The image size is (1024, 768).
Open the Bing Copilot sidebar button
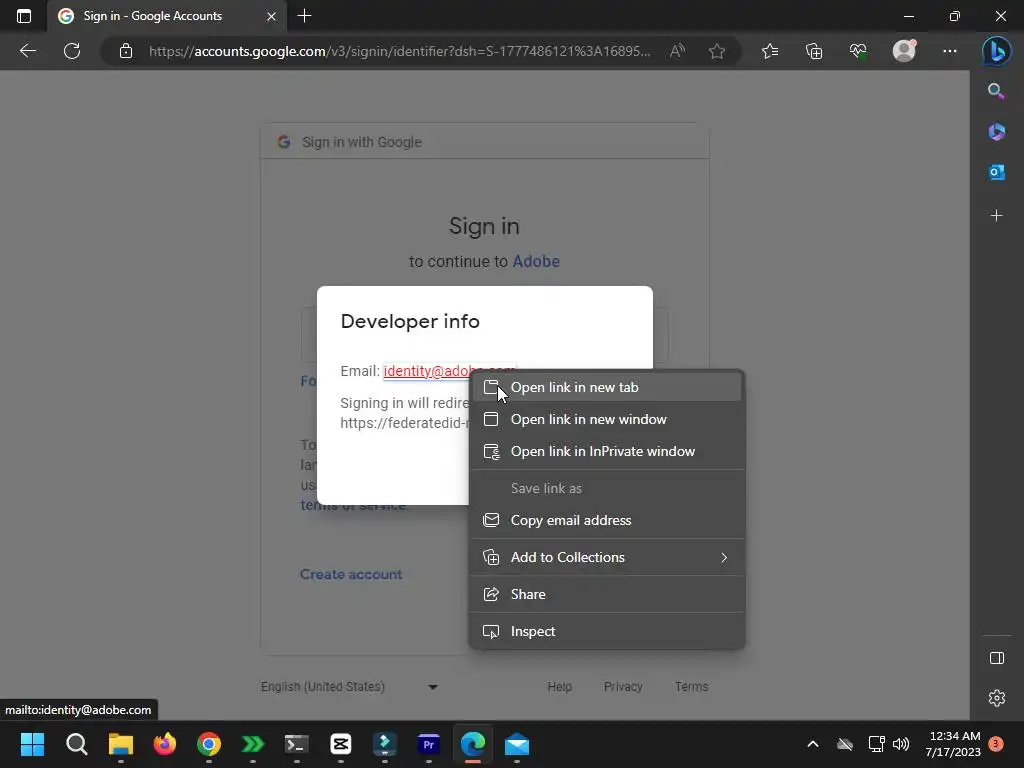coord(997,51)
